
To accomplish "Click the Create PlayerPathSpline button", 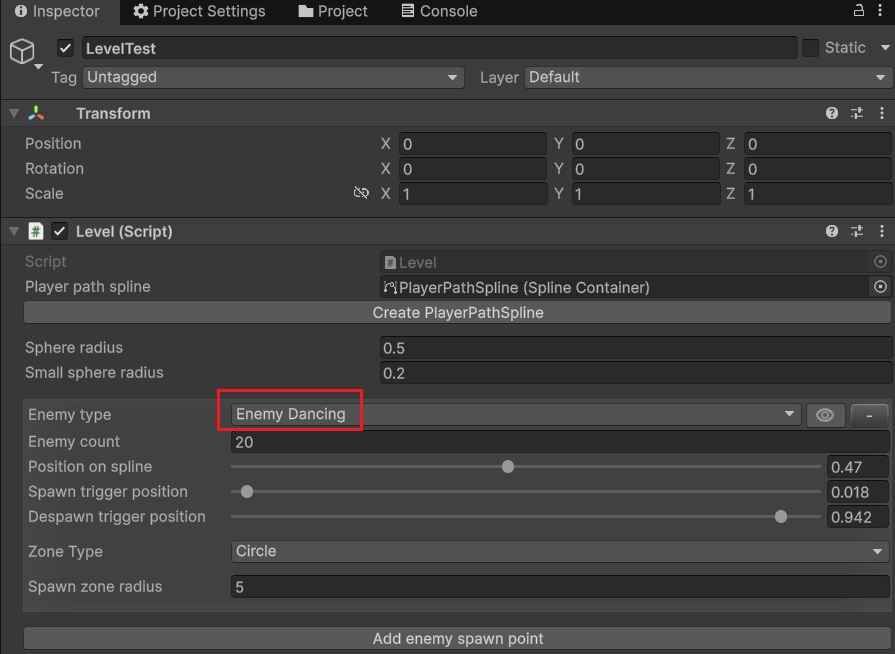I will (457, 313).
